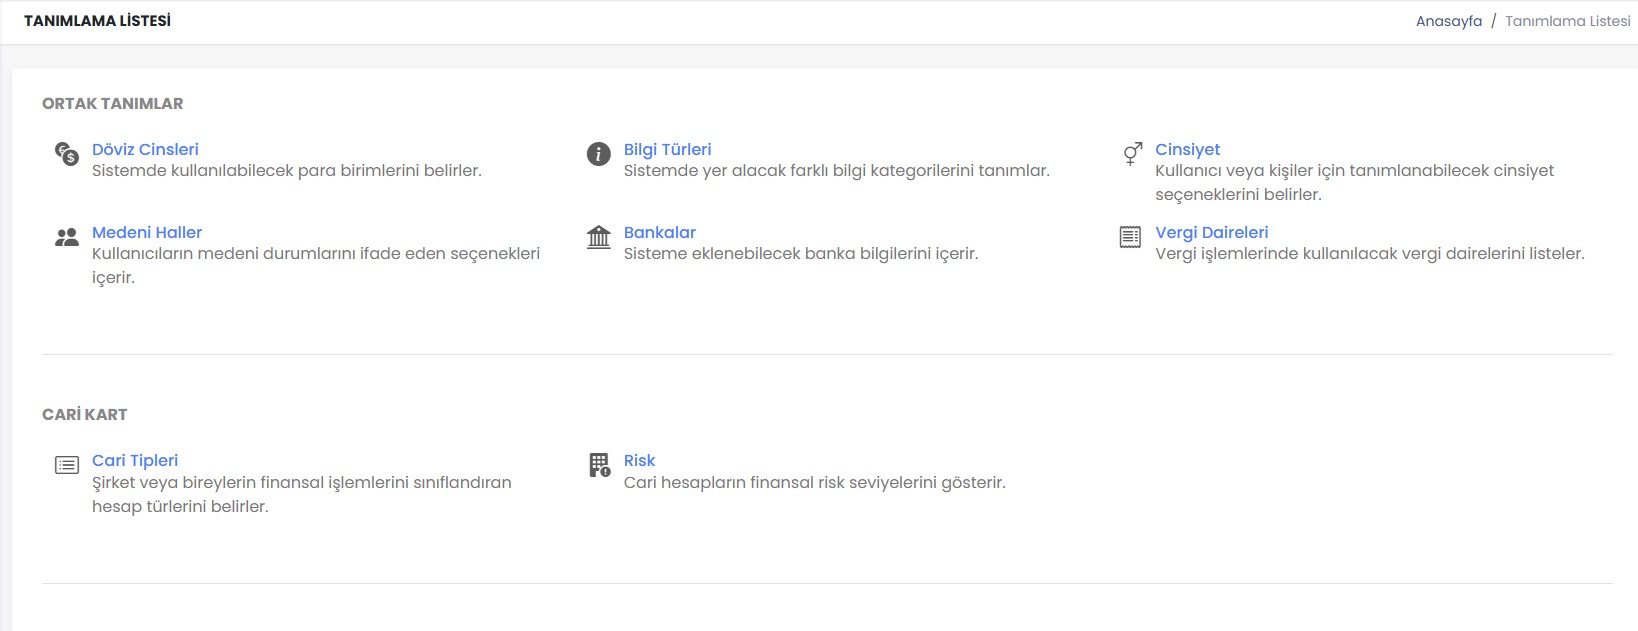Go to Cinsiyet definitions

coord(1187,149)
